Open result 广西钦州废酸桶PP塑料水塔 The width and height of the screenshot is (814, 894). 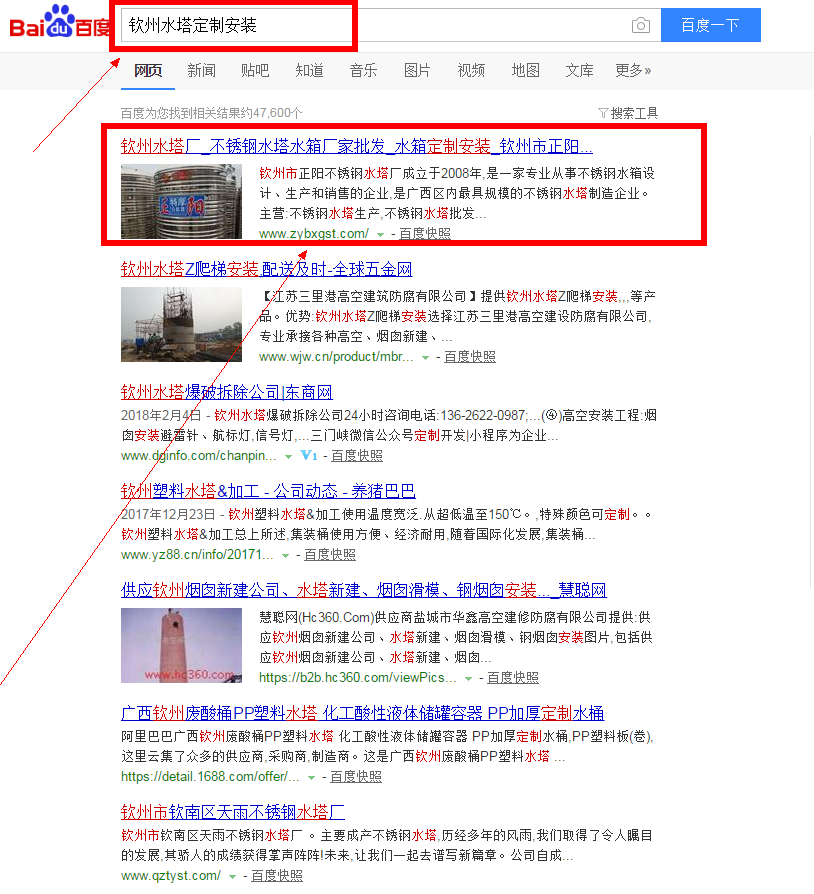363,713
